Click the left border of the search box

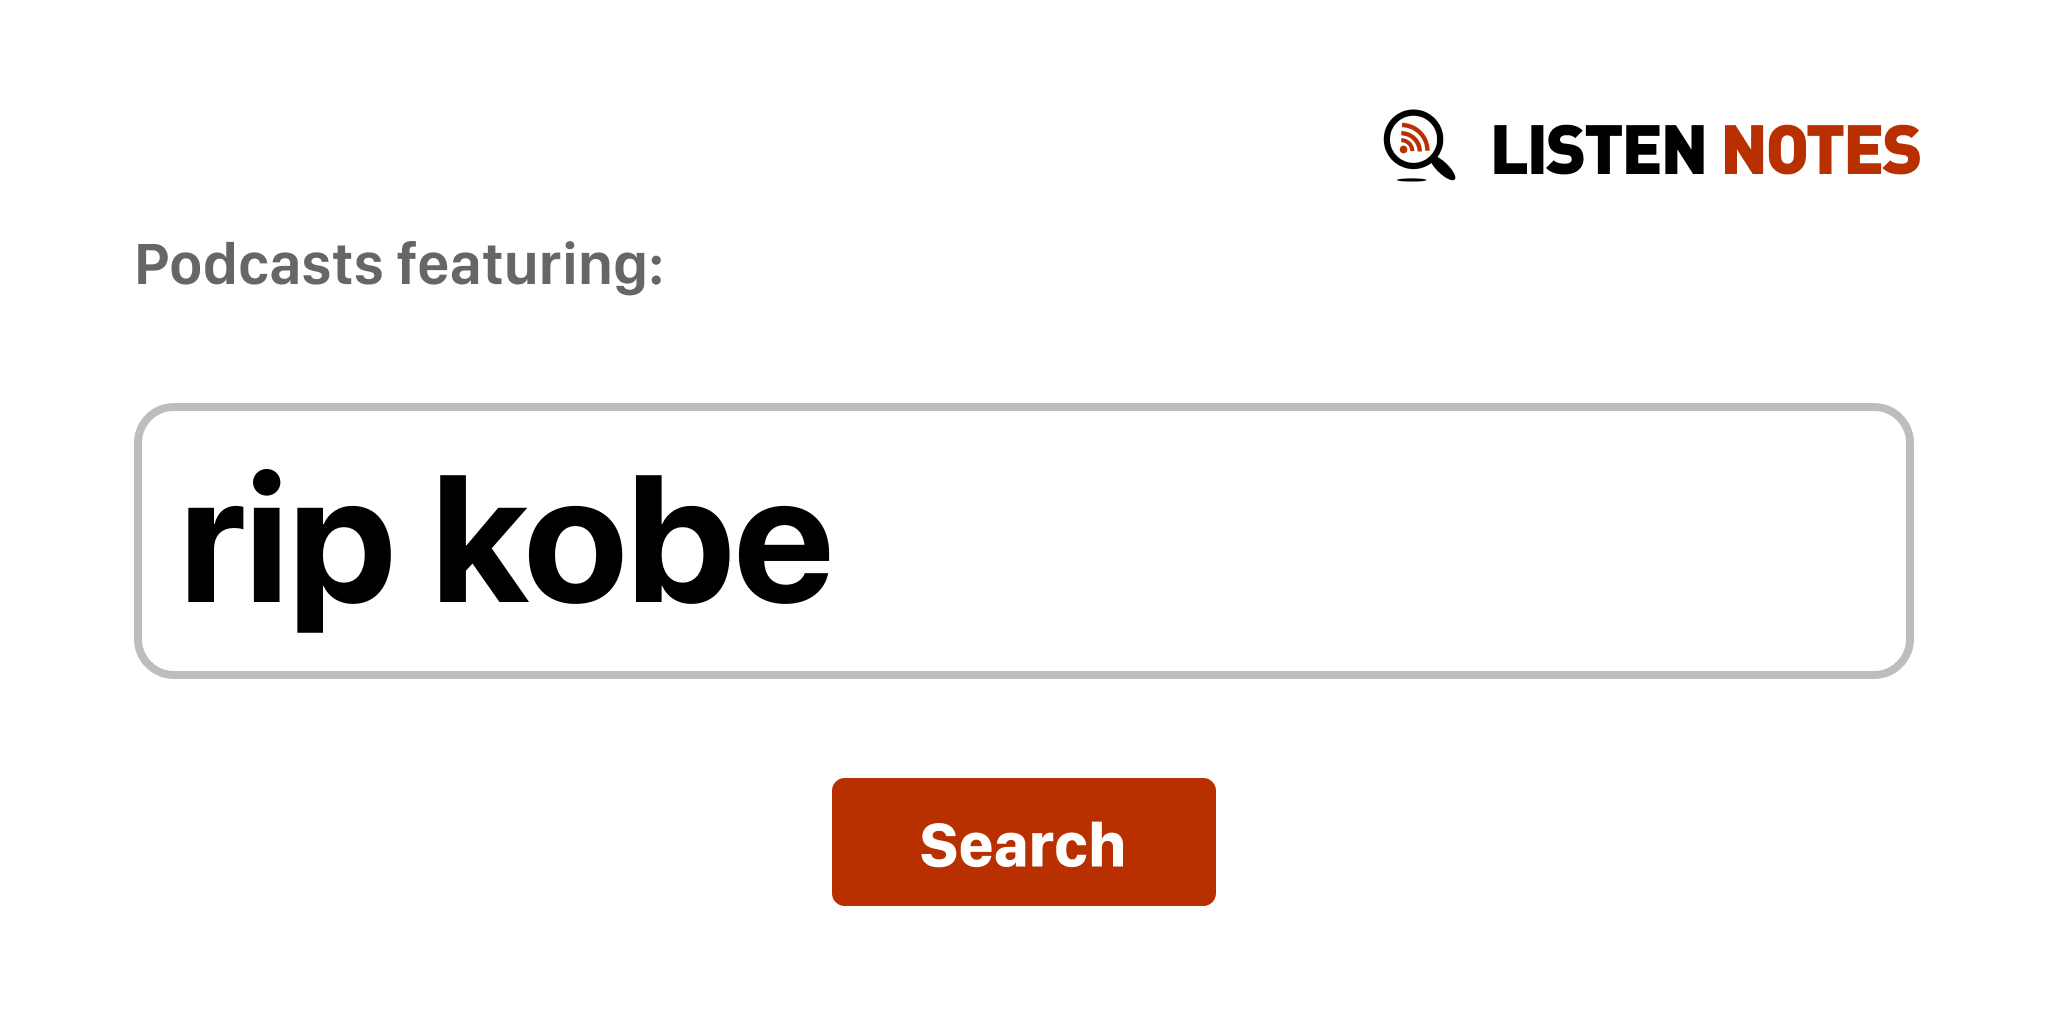click(139, 541)
